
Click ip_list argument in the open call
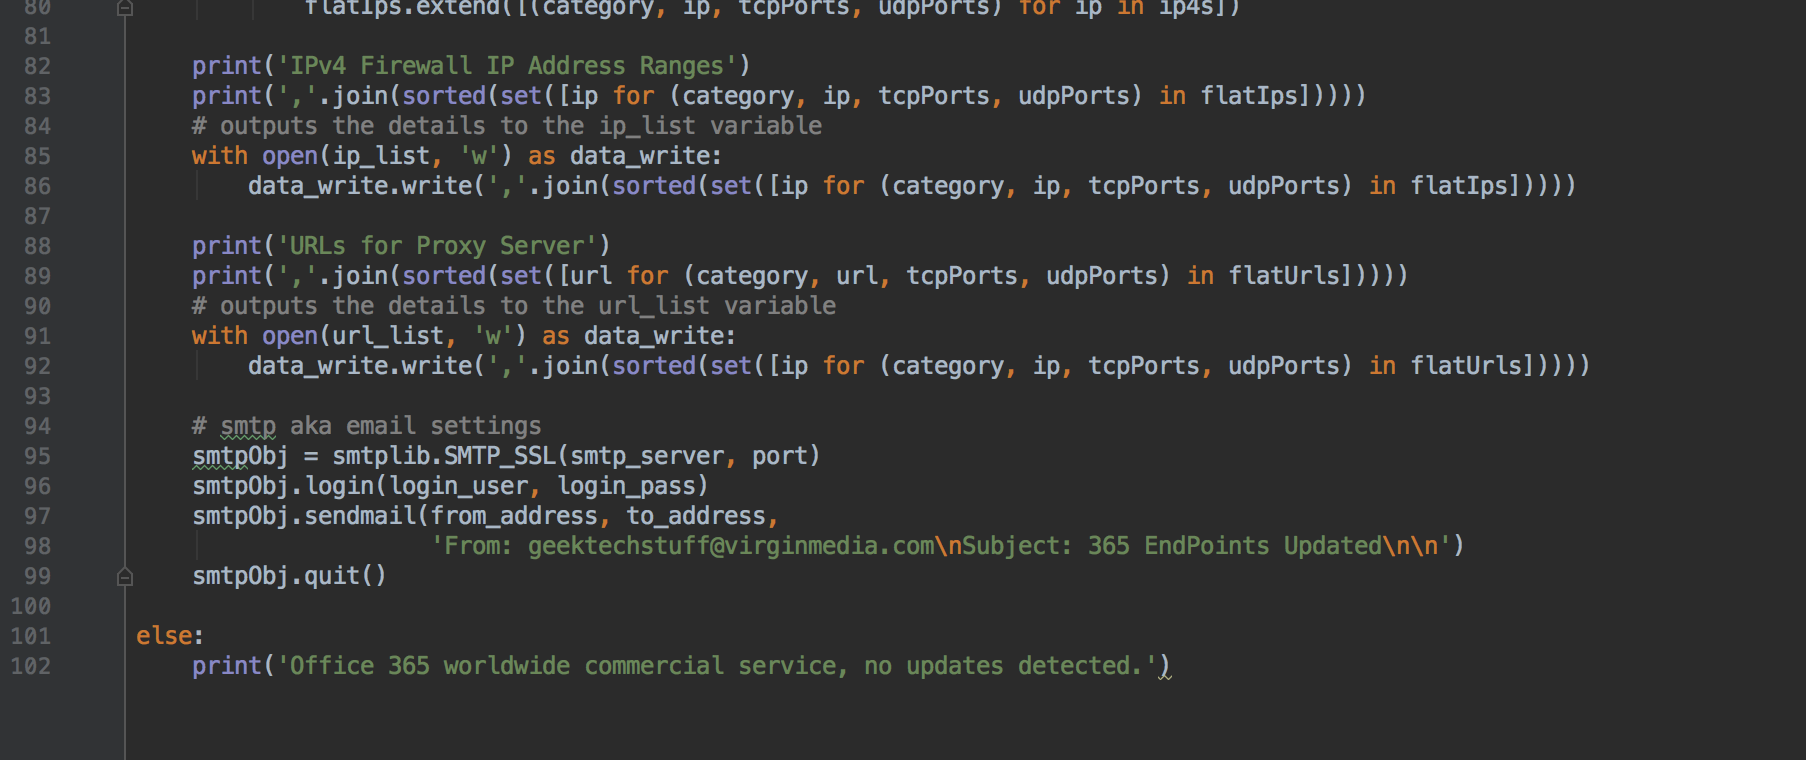(381, 156)
